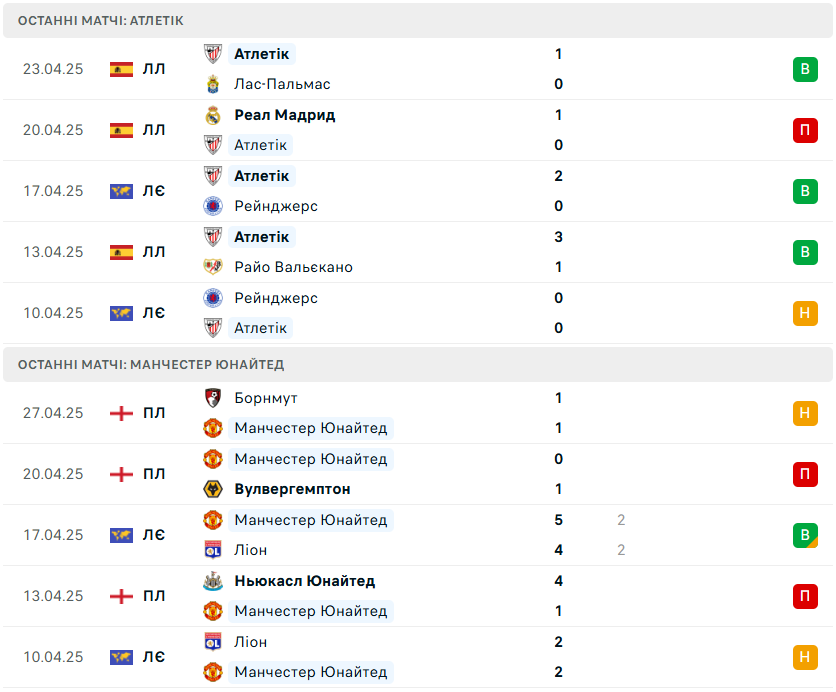Click England flag beside the 27.04.25 match
The image size is (836, 692).
pyautogui.click(x=122, y=413)
